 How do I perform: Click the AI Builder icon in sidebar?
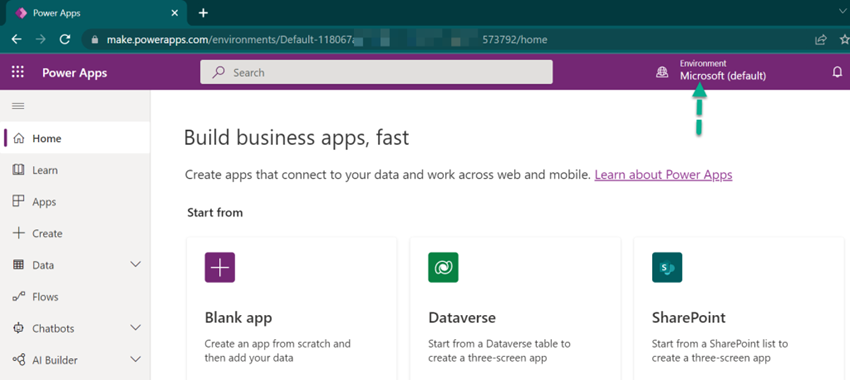pos(18,360)
